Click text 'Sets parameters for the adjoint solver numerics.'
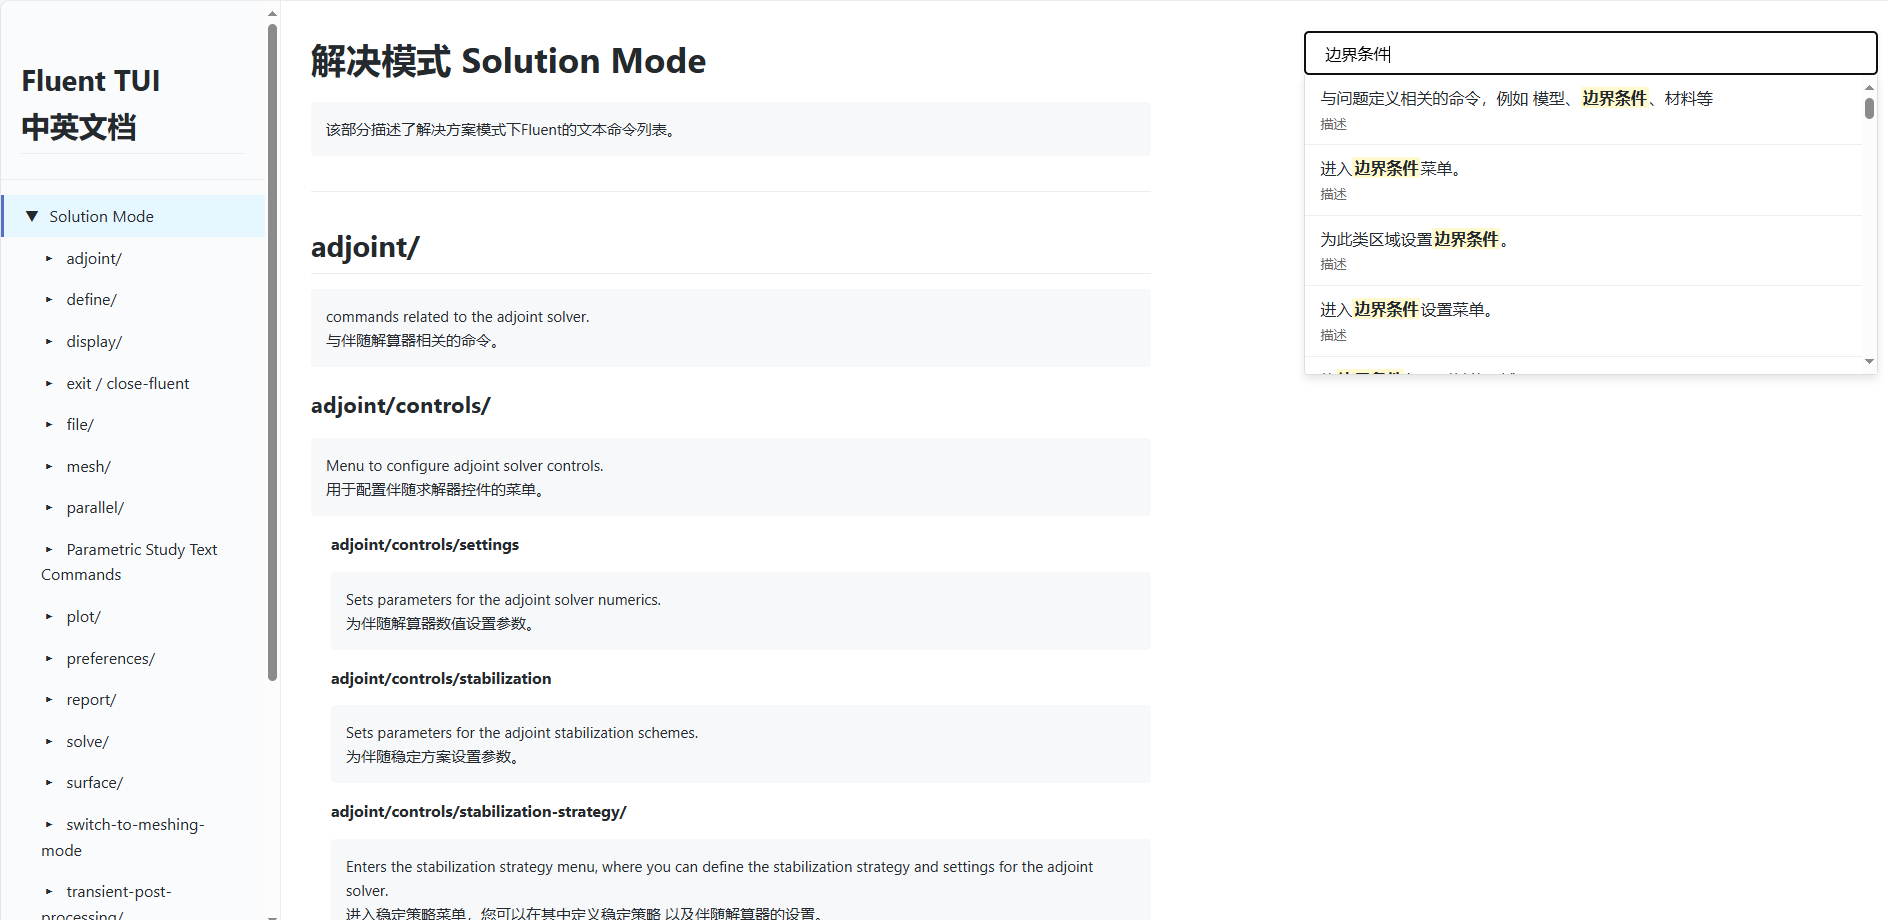Viewport: 1888px width, 920px height. 503,600
